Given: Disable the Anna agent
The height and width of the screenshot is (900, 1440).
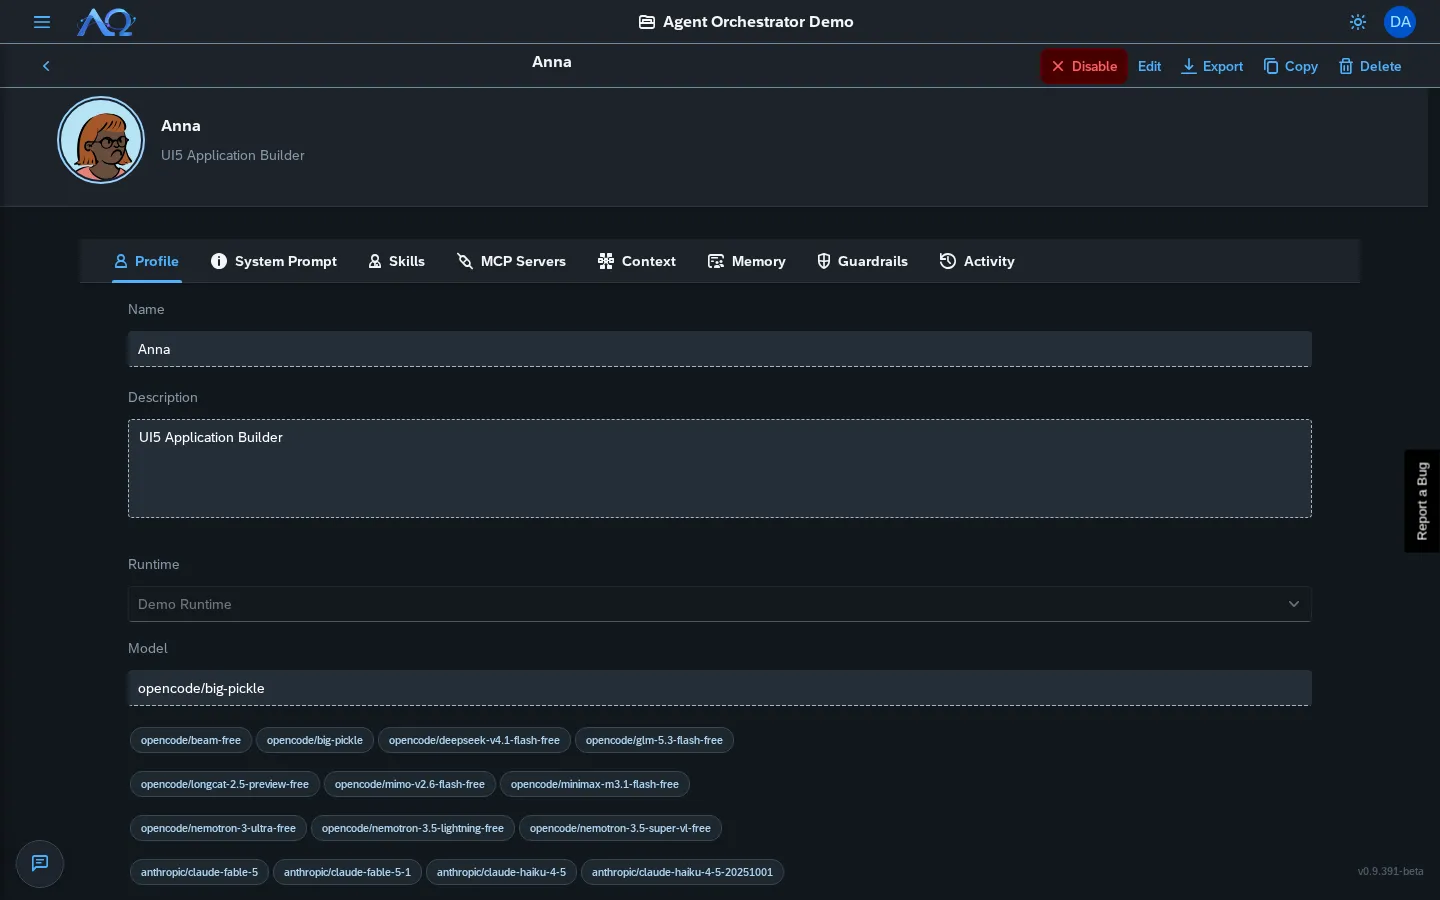Looking at the screenshot, I should pos(1084,66).
